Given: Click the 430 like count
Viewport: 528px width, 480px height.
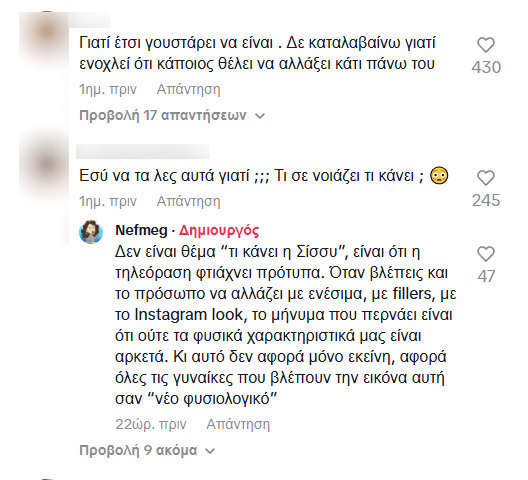Looking at the screenshot, I should pyautogui.click(x=486, y=67).
